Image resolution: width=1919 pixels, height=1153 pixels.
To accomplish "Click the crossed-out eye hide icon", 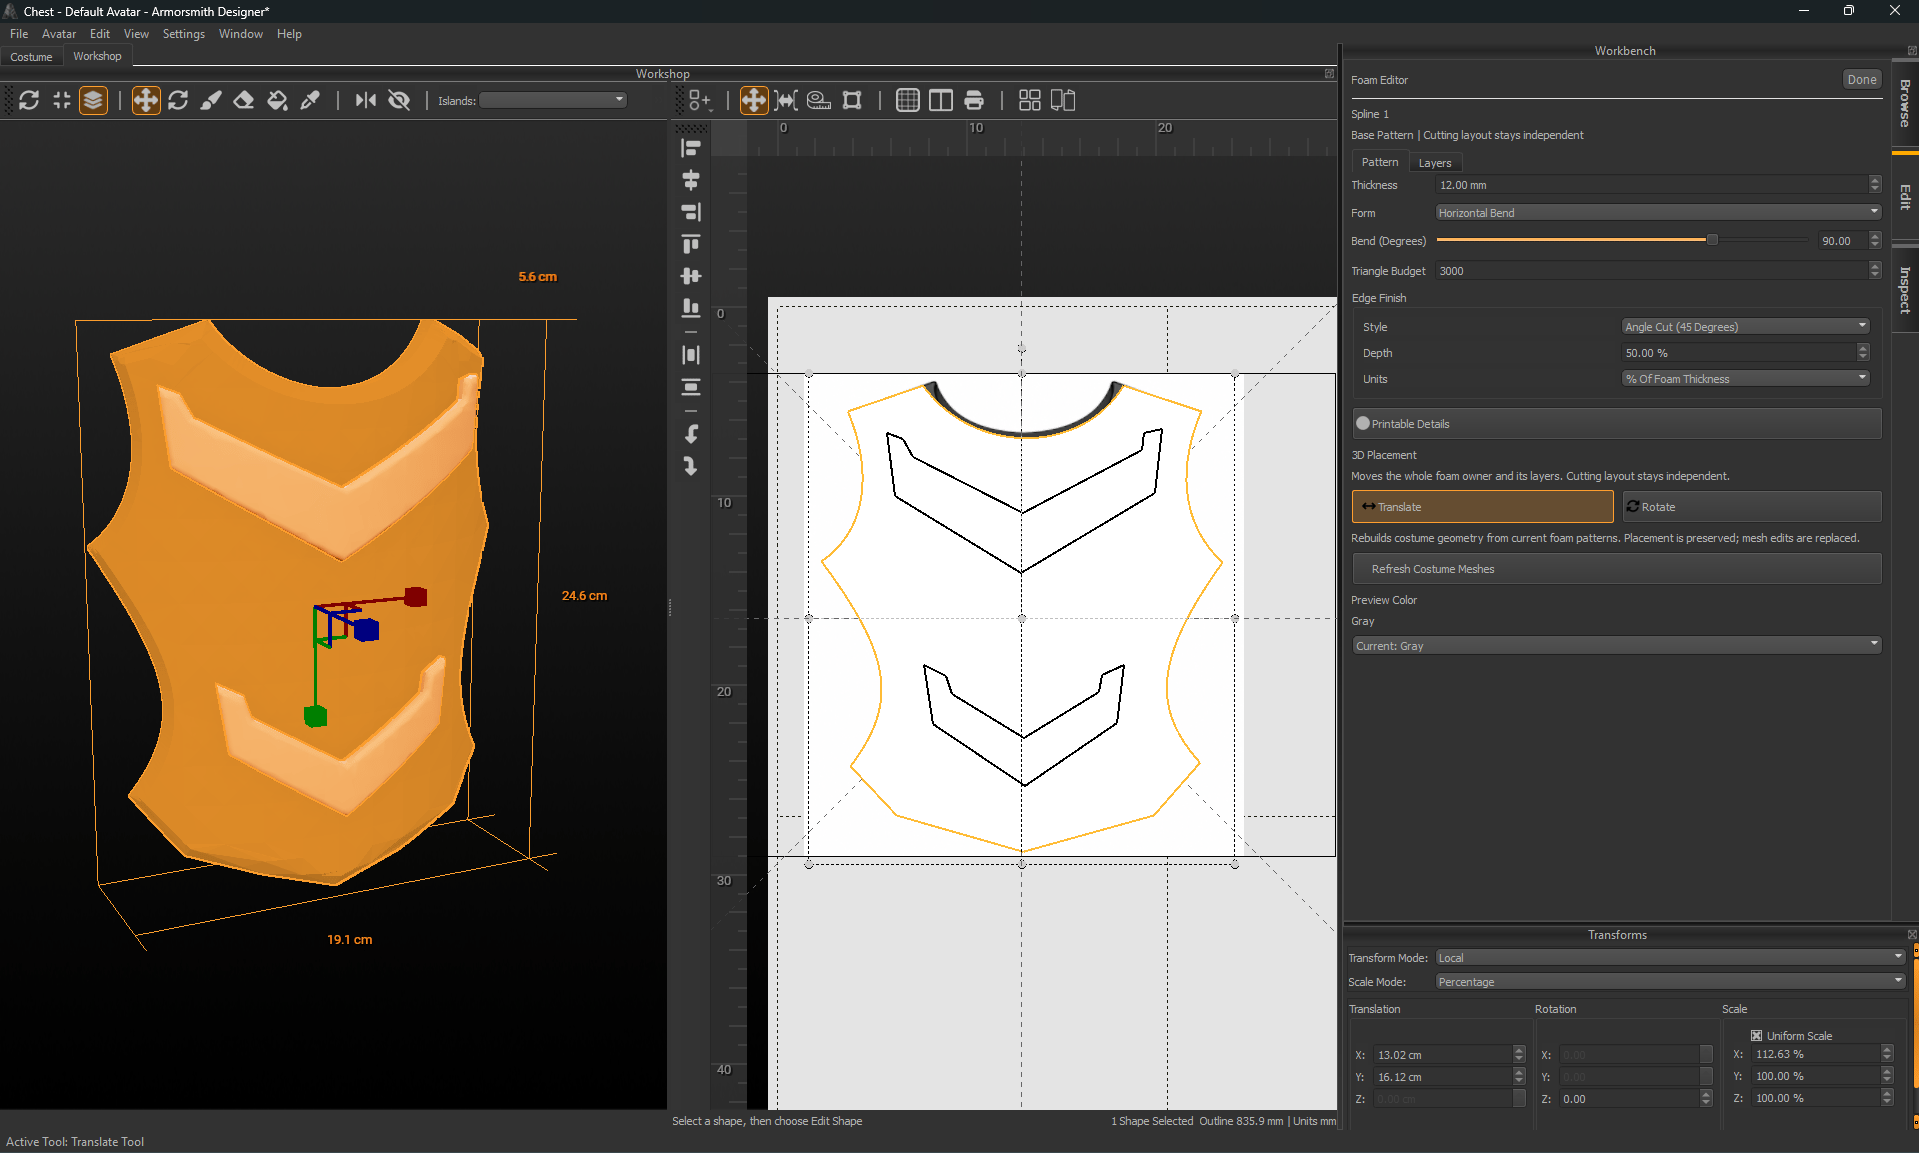I will [x=399, y=100].
